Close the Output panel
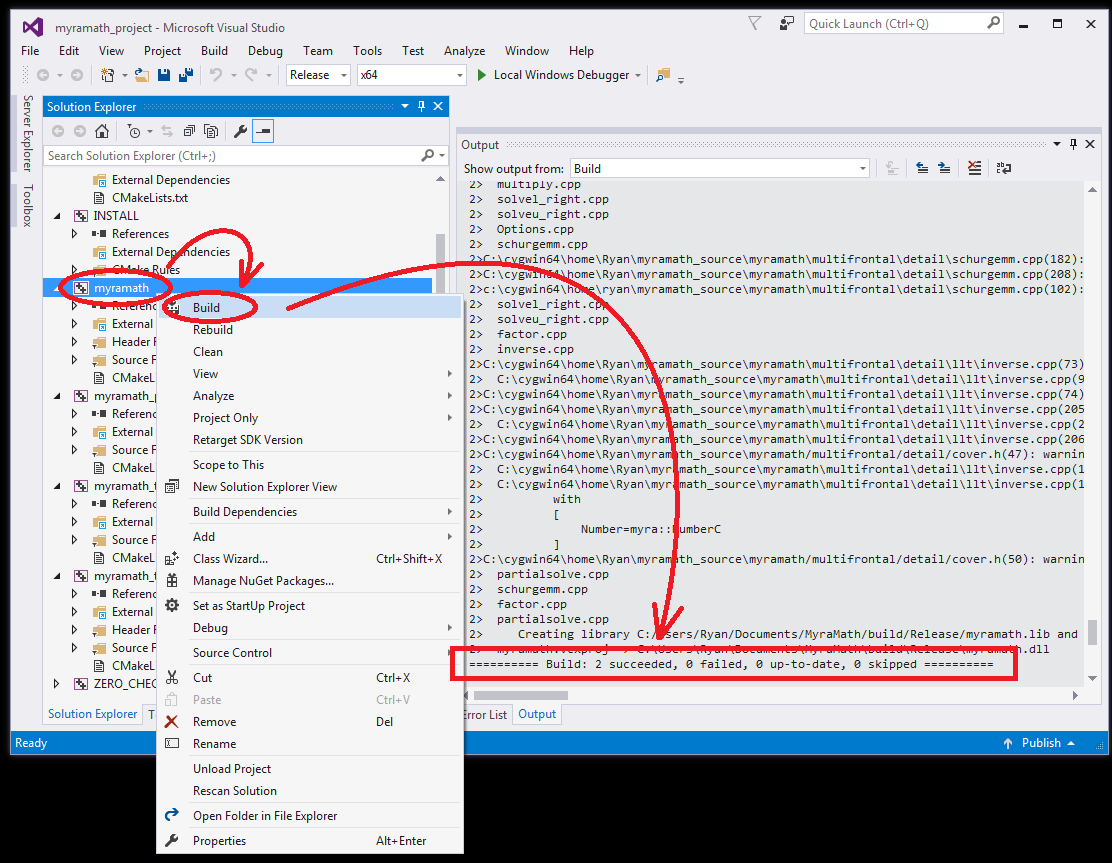This screenshot has width=1112, height=863. 1090,144
